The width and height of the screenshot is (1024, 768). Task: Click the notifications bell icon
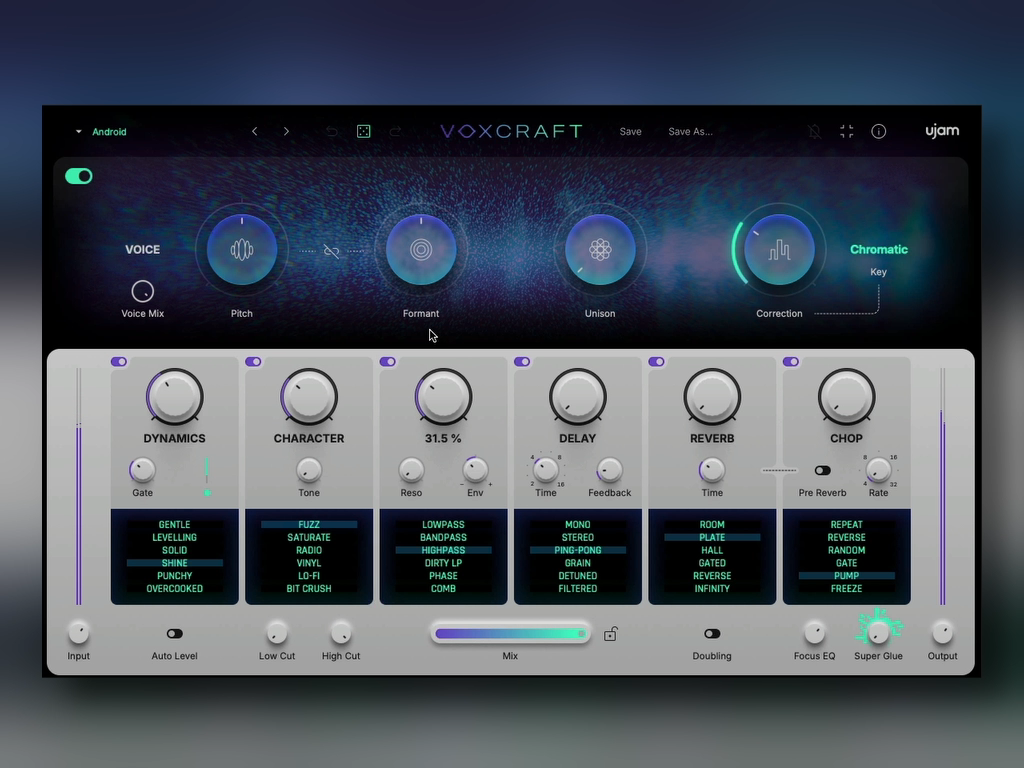tap(814, 131)
